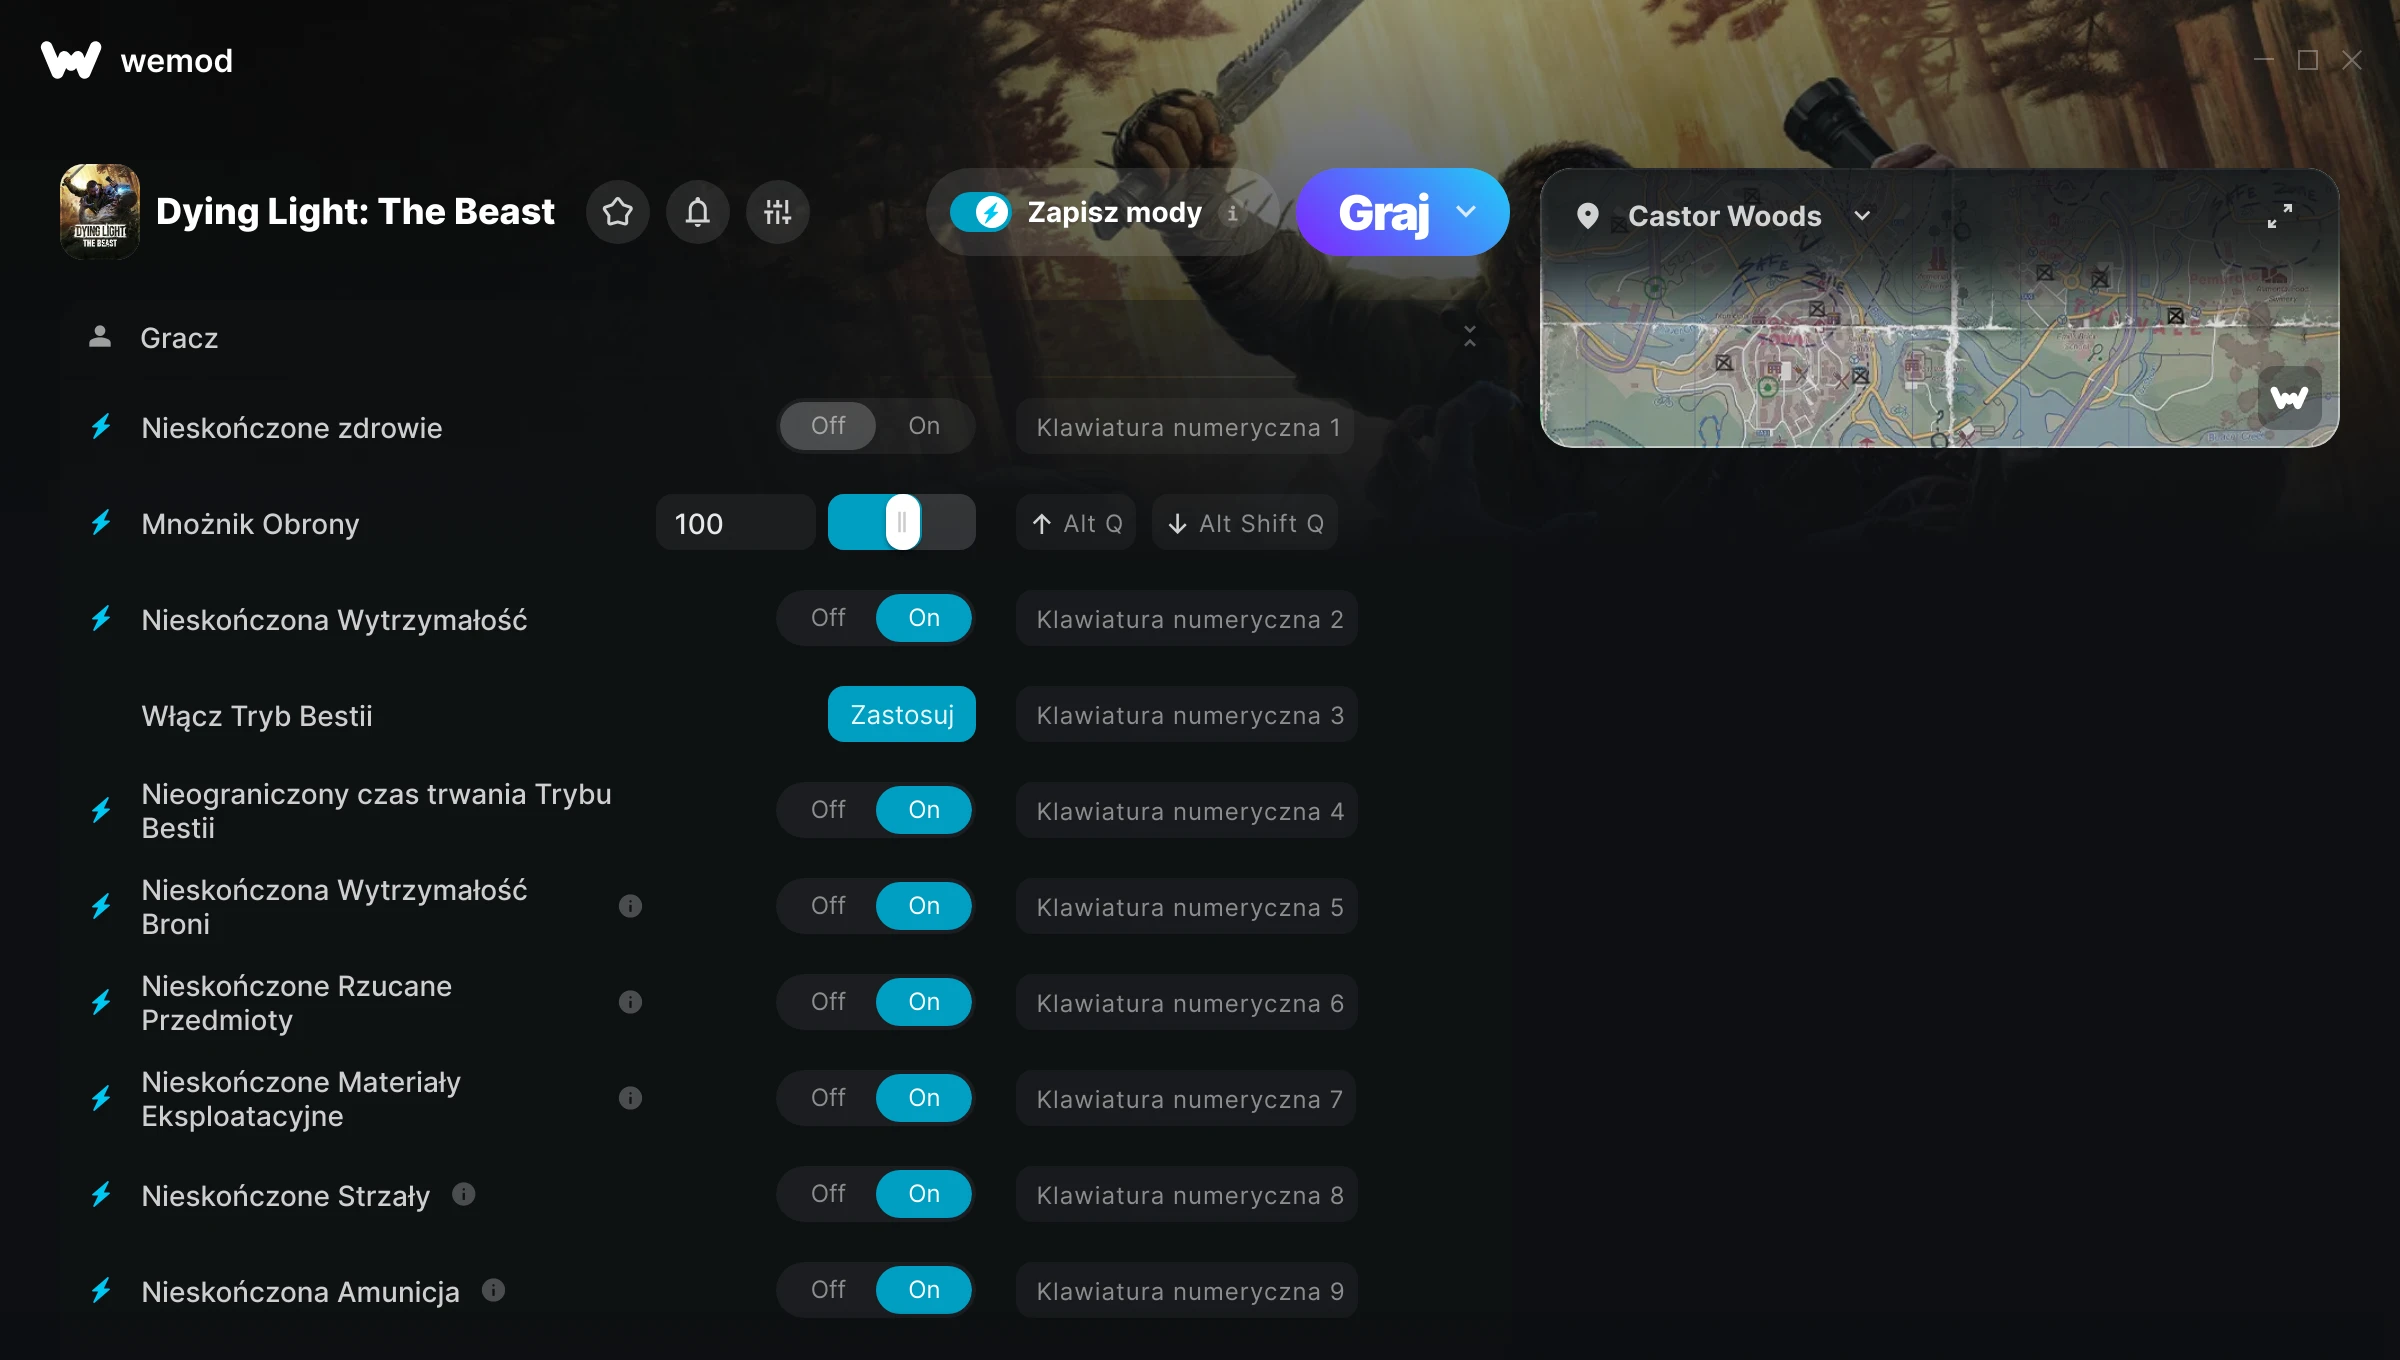Screen dimensions: 2400x1360
Task: Click the Mnożnik Obrony value field
Action: tap(736, 523)
